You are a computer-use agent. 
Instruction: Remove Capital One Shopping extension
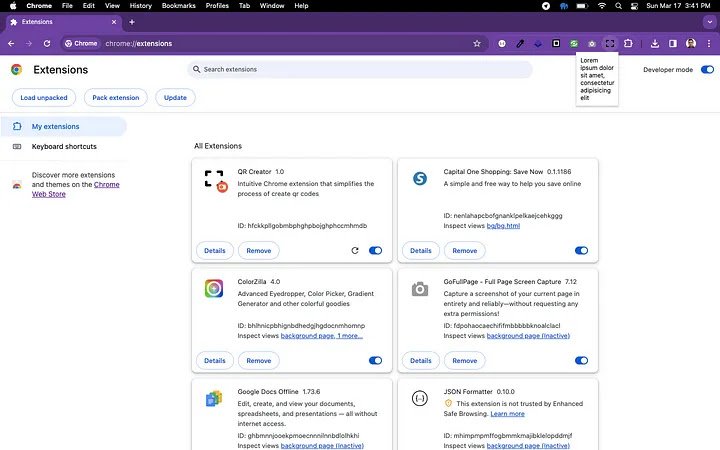[x=465, y=251]
